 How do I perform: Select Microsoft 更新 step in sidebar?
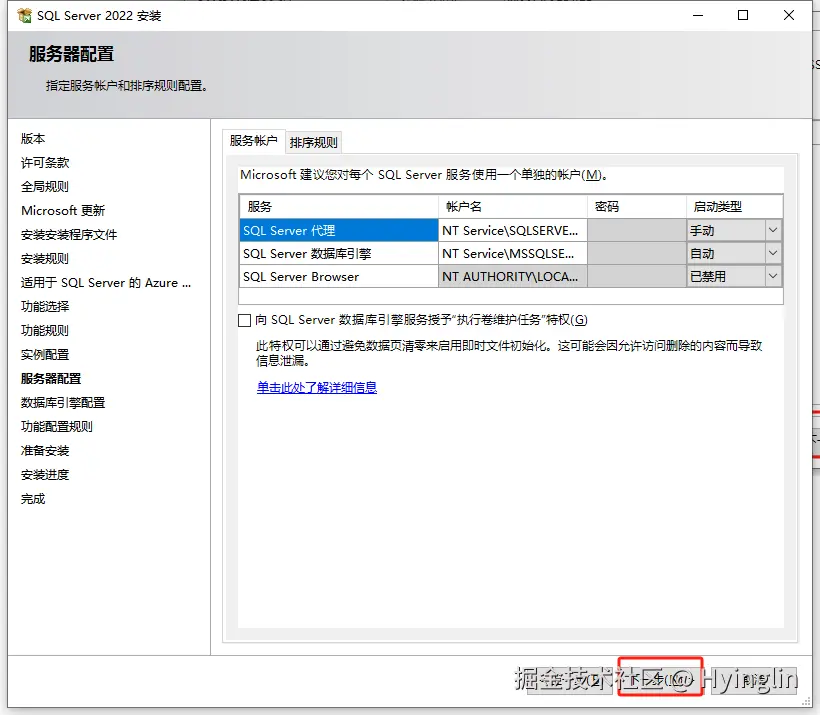pos(63,211)
